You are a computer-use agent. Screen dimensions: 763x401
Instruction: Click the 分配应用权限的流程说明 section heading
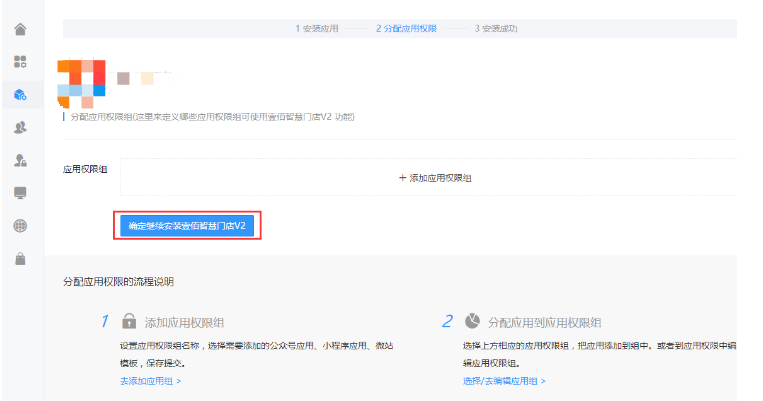tap(124, 282)
